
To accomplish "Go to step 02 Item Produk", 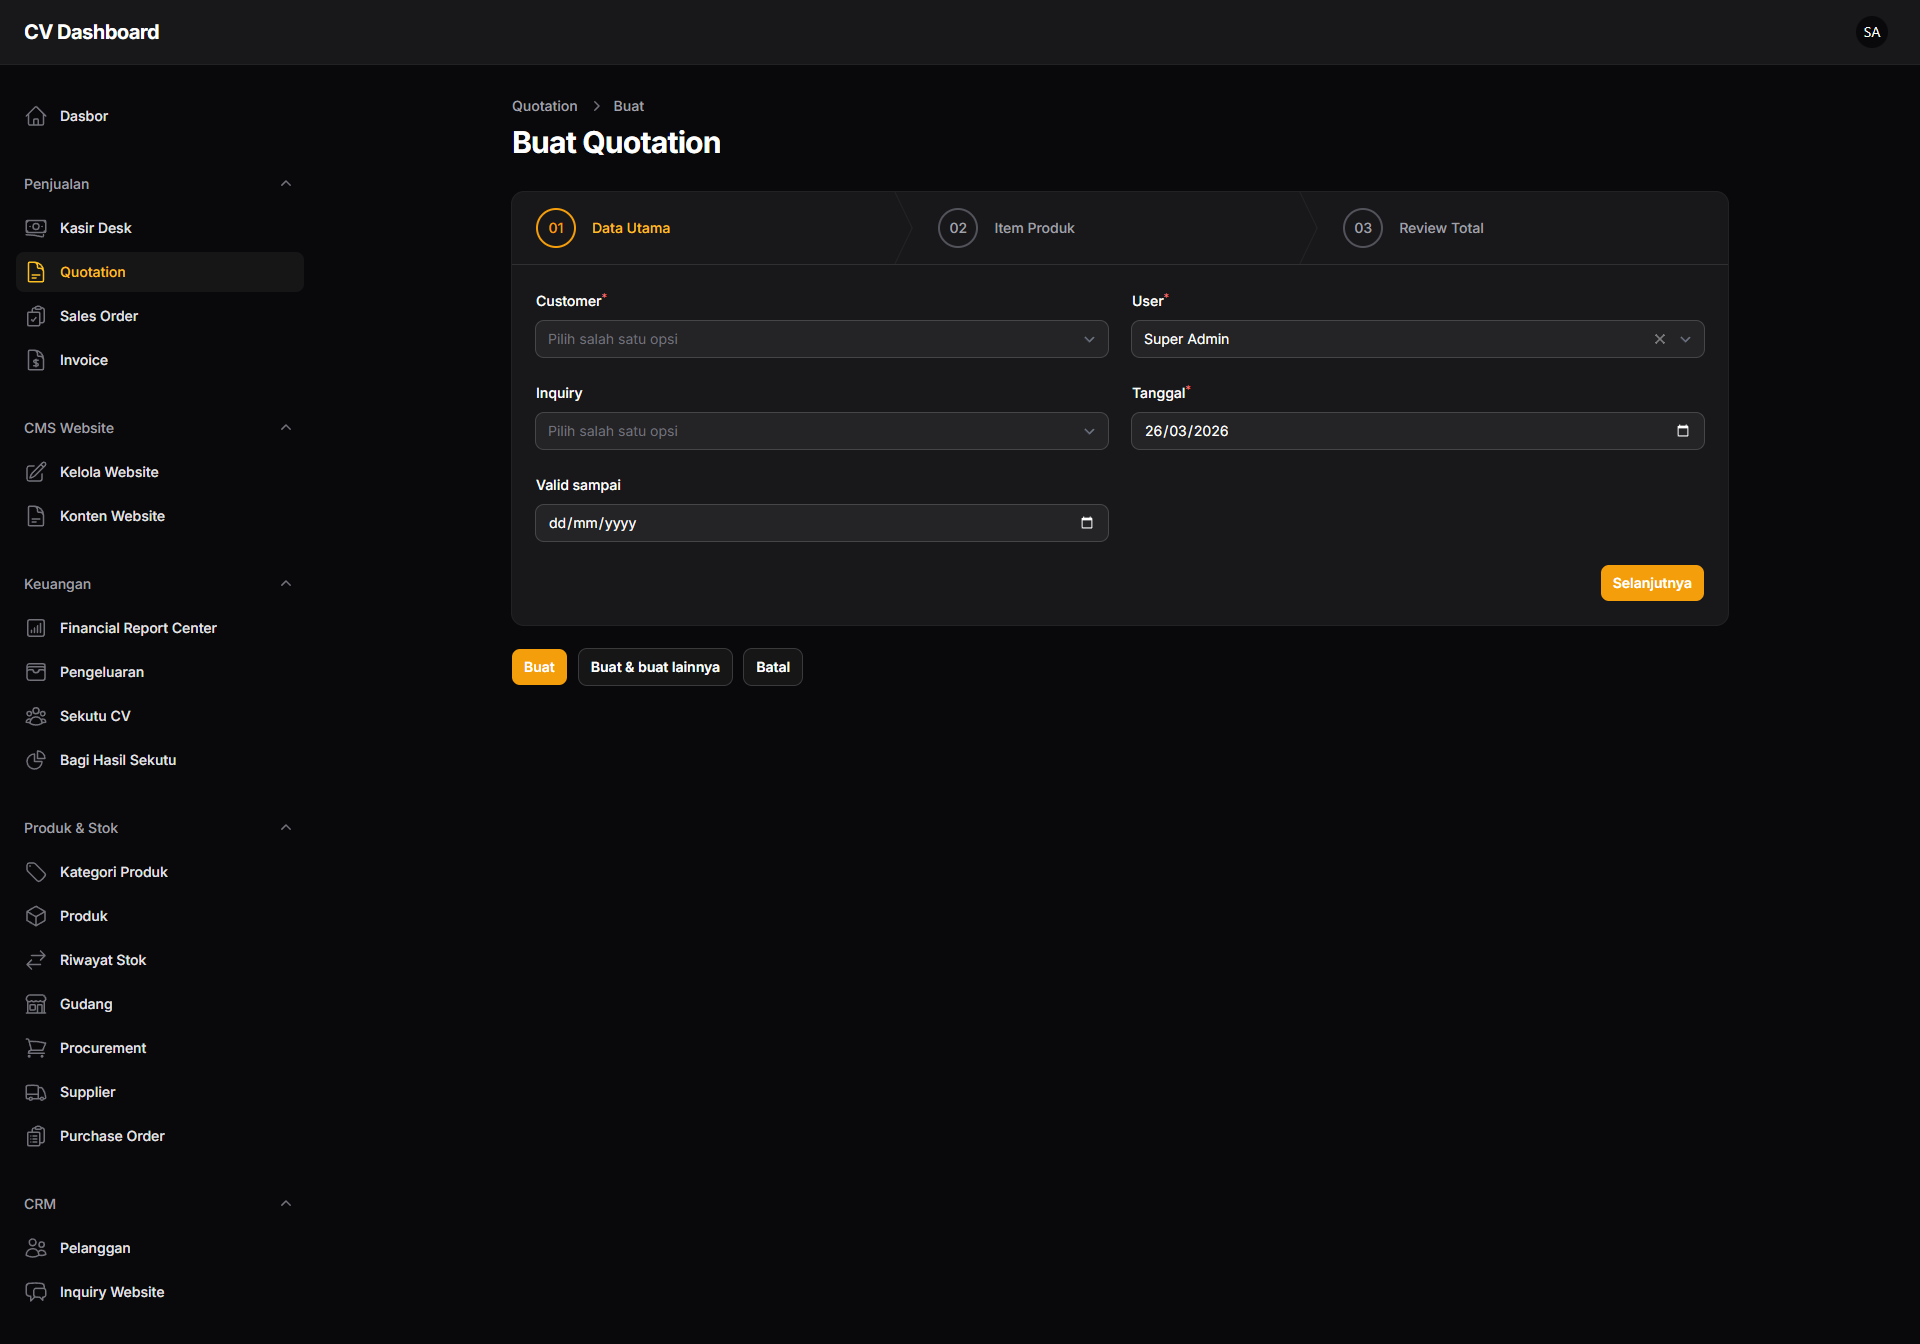I will 1033,228.
